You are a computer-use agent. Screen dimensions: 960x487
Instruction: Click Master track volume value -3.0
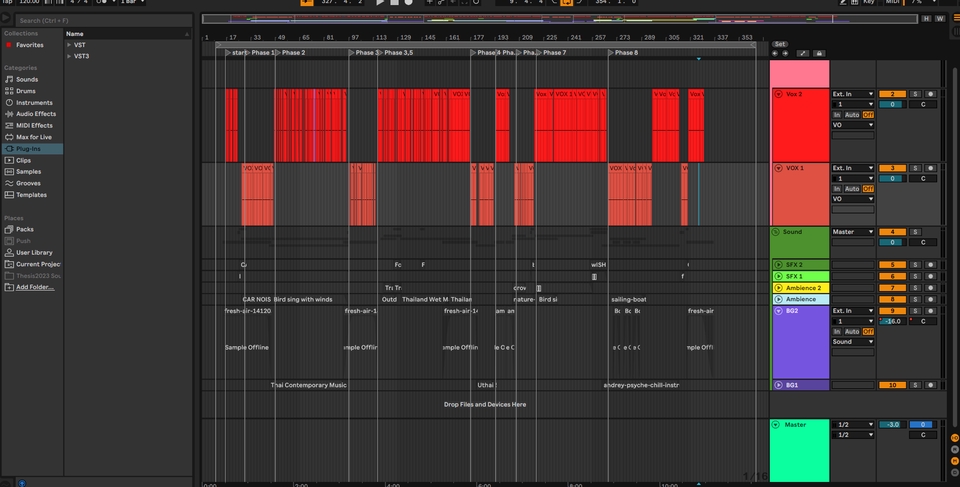click(892, 425)
